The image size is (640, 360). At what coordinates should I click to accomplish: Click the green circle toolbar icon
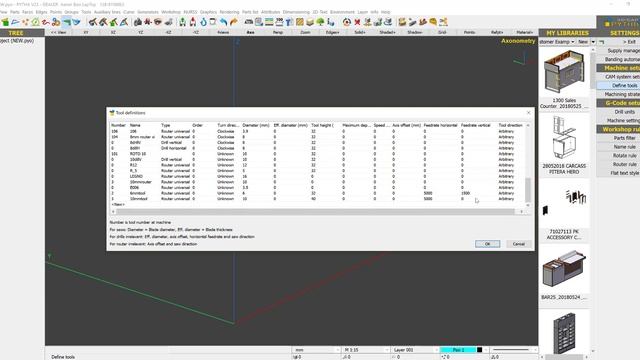coord(36,22)
